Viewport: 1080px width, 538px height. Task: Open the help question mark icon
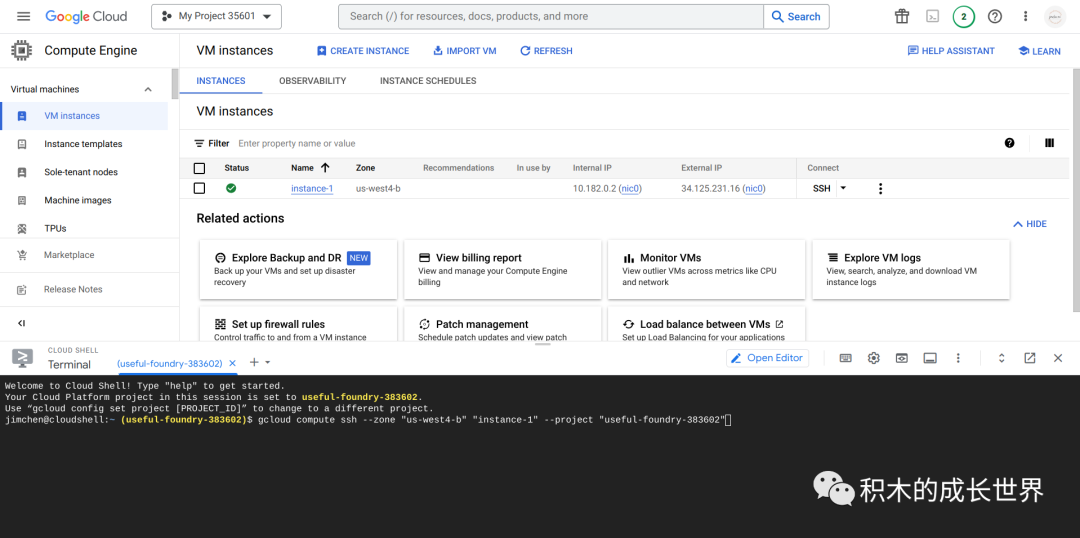(x=995, y=17)
